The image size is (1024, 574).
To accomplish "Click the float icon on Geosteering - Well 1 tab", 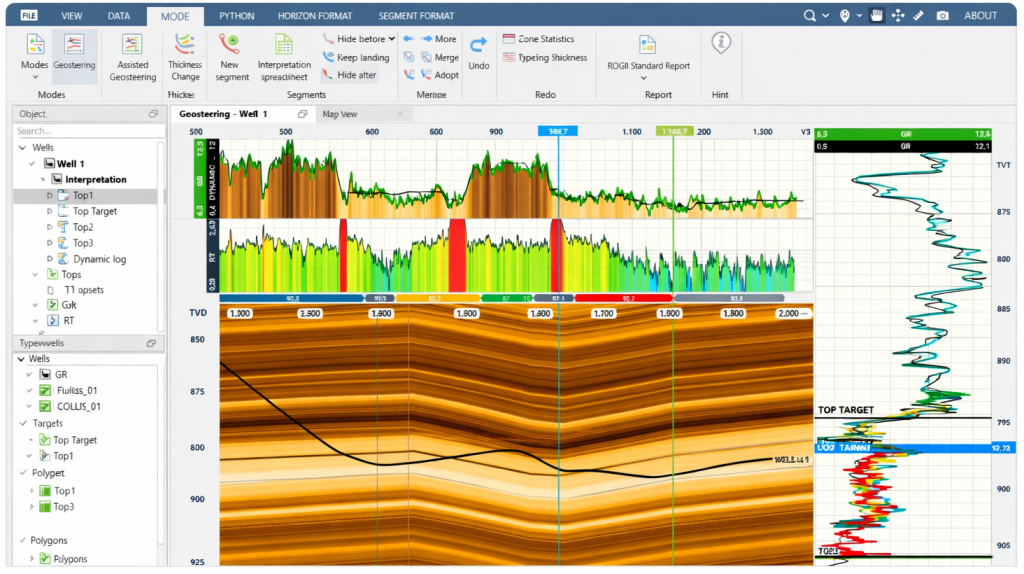I will [302, 114].
